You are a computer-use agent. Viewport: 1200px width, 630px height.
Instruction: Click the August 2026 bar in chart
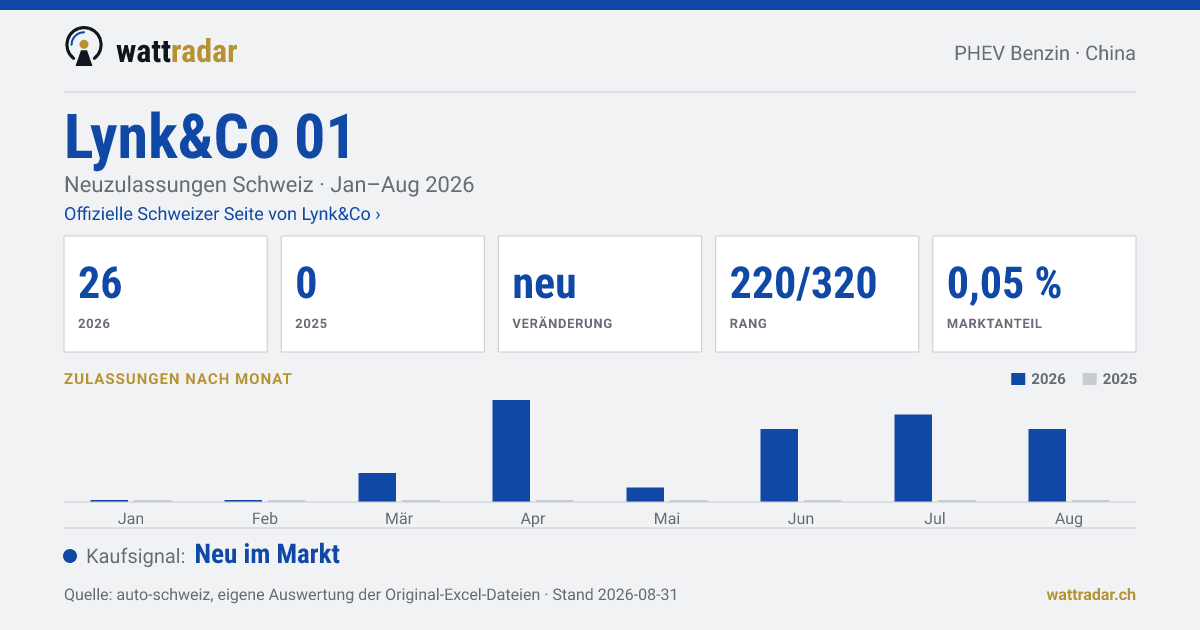(1047, 465)
